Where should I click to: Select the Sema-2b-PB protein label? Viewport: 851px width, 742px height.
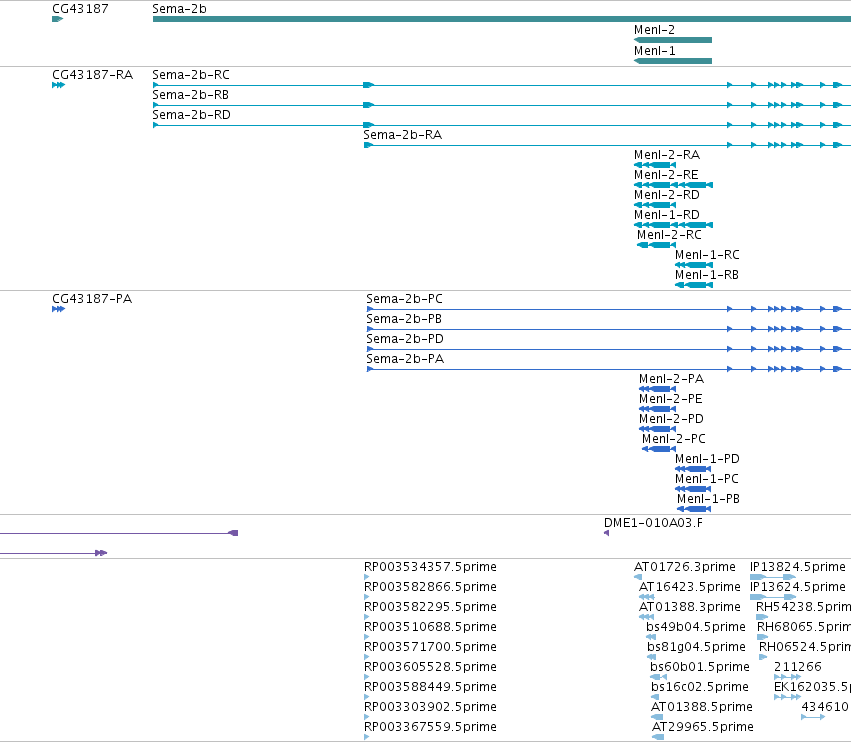[x=404, y=319]
